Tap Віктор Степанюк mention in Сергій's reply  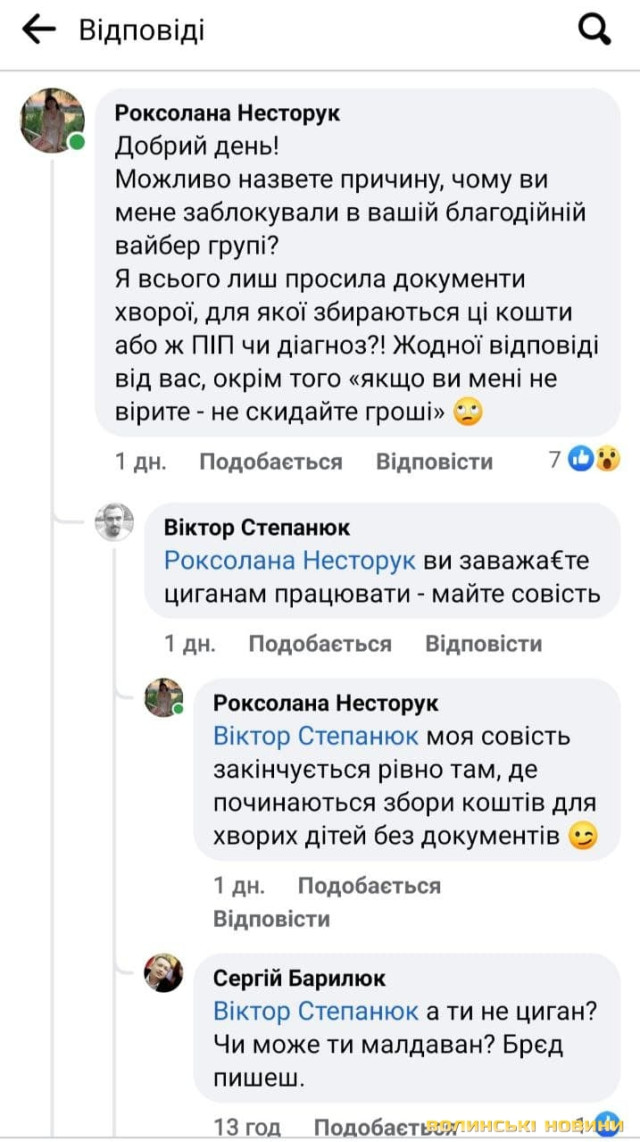click(x=315, y=1011)
